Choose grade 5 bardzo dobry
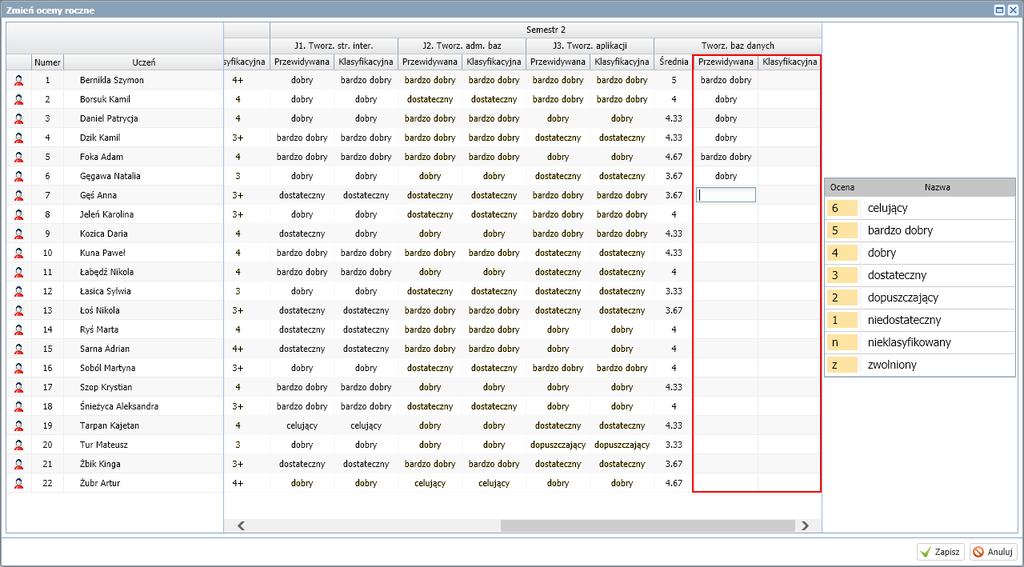 pyautogui.click(x=920, y=231)
